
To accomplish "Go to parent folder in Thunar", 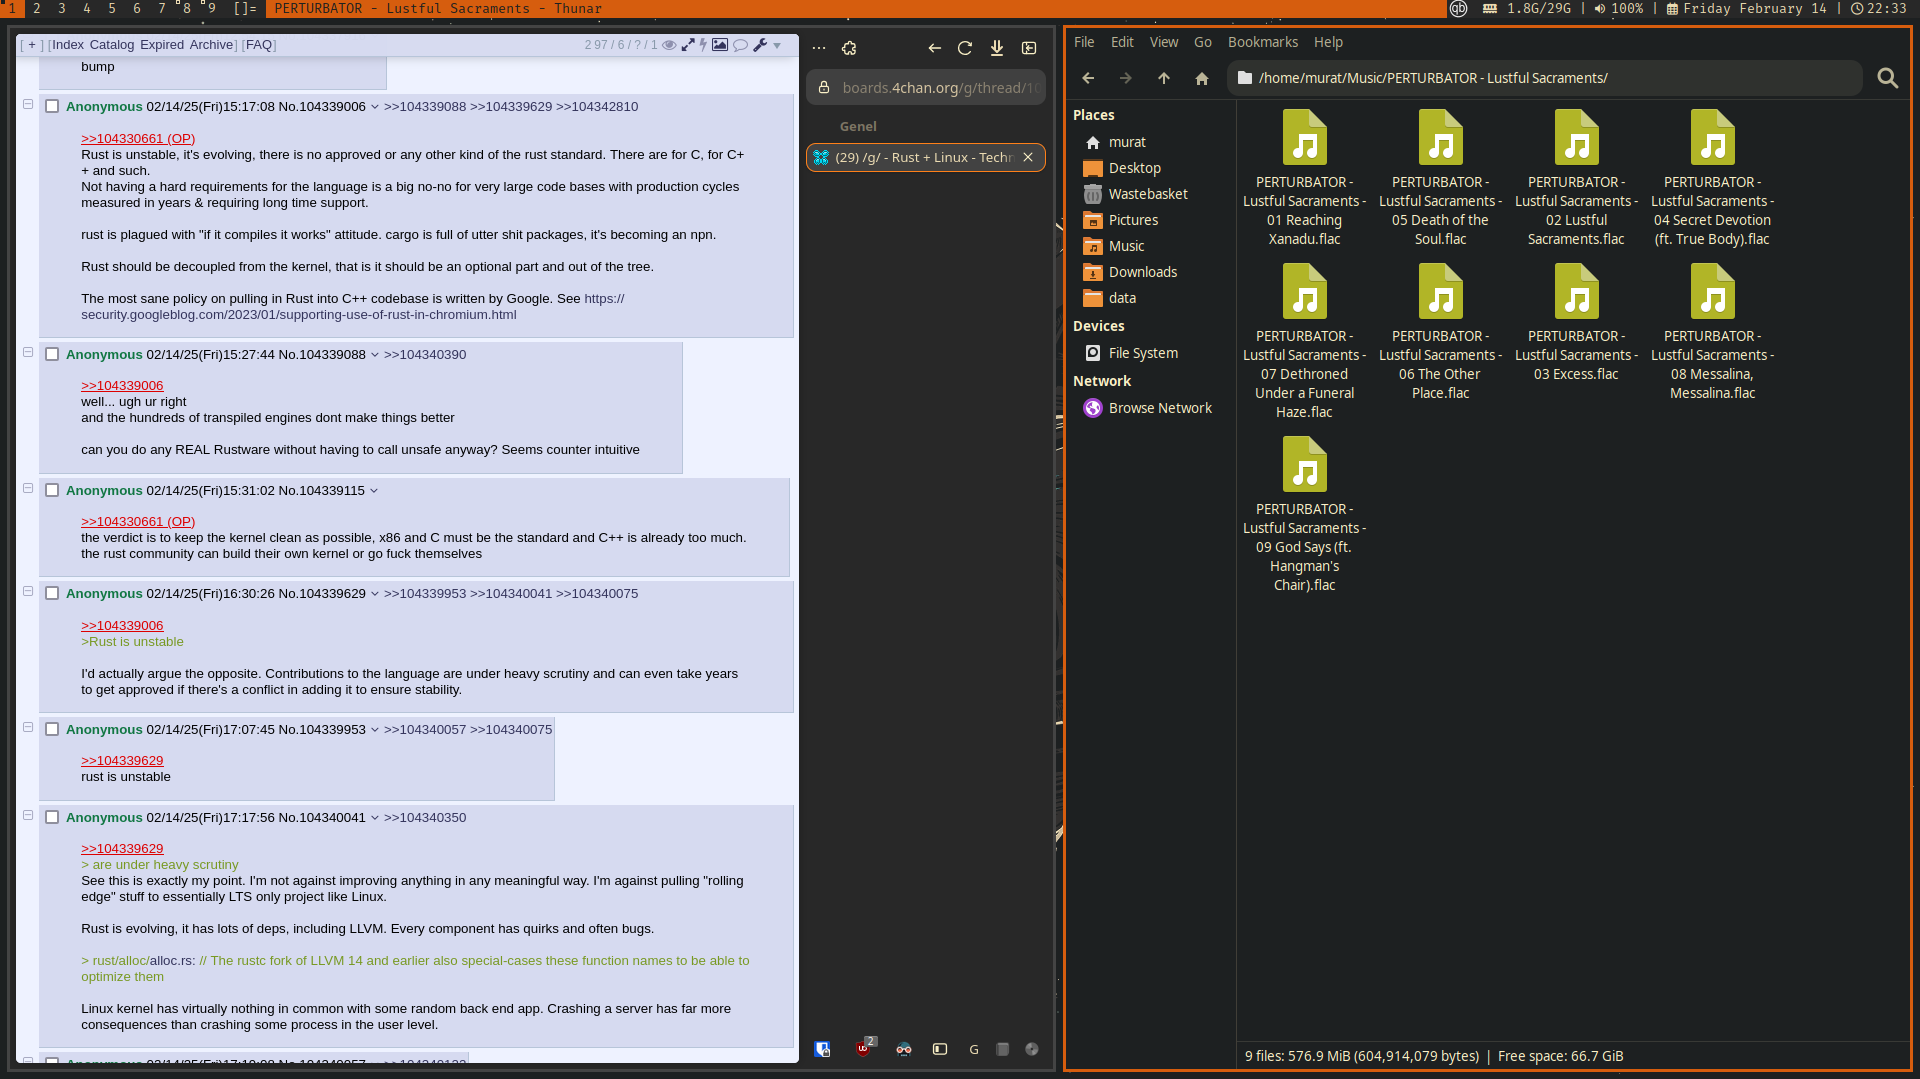I will pyautogui.click(x=1164, y=78).
